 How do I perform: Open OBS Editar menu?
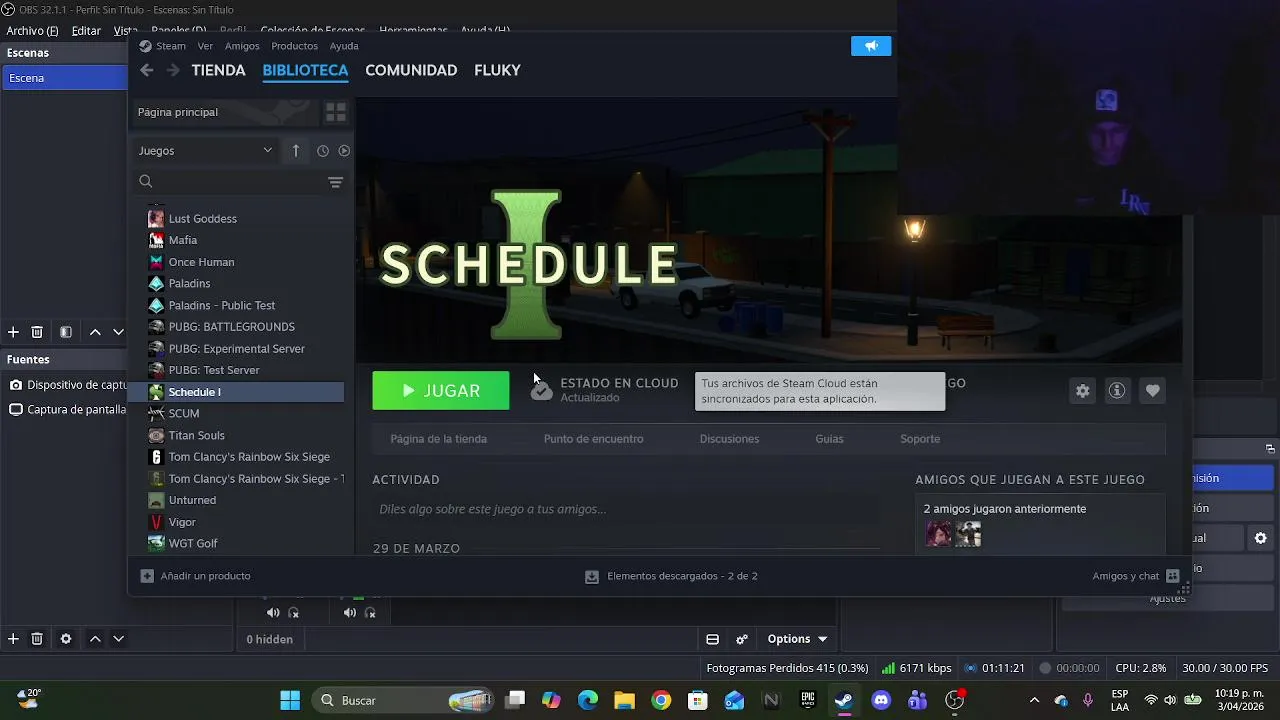pos(86,31)
